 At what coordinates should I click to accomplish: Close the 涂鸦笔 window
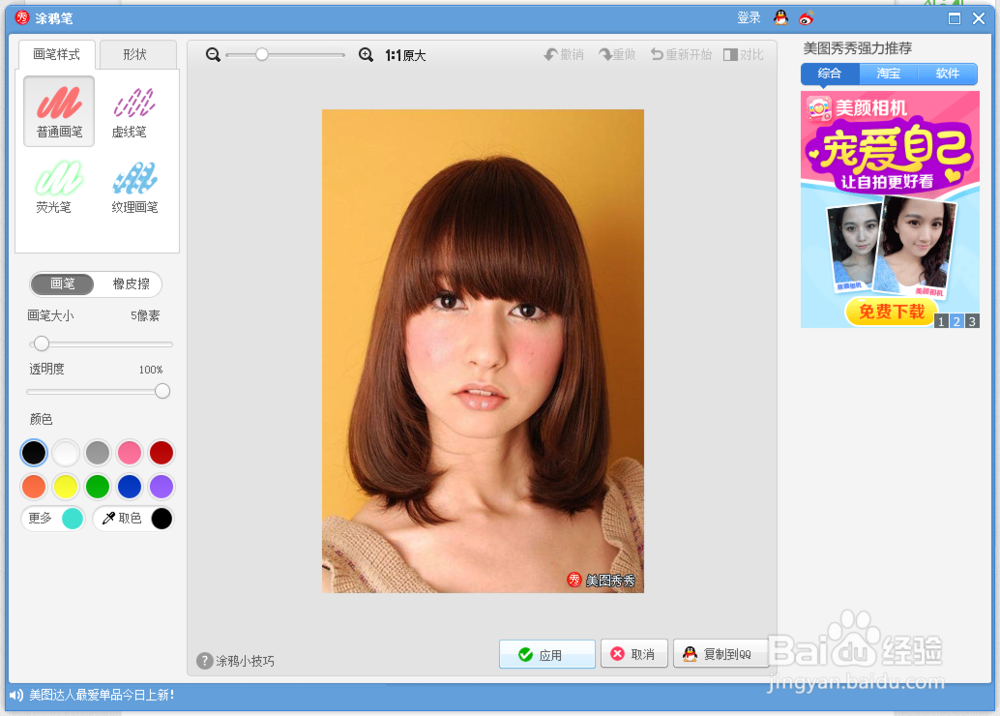979,18
